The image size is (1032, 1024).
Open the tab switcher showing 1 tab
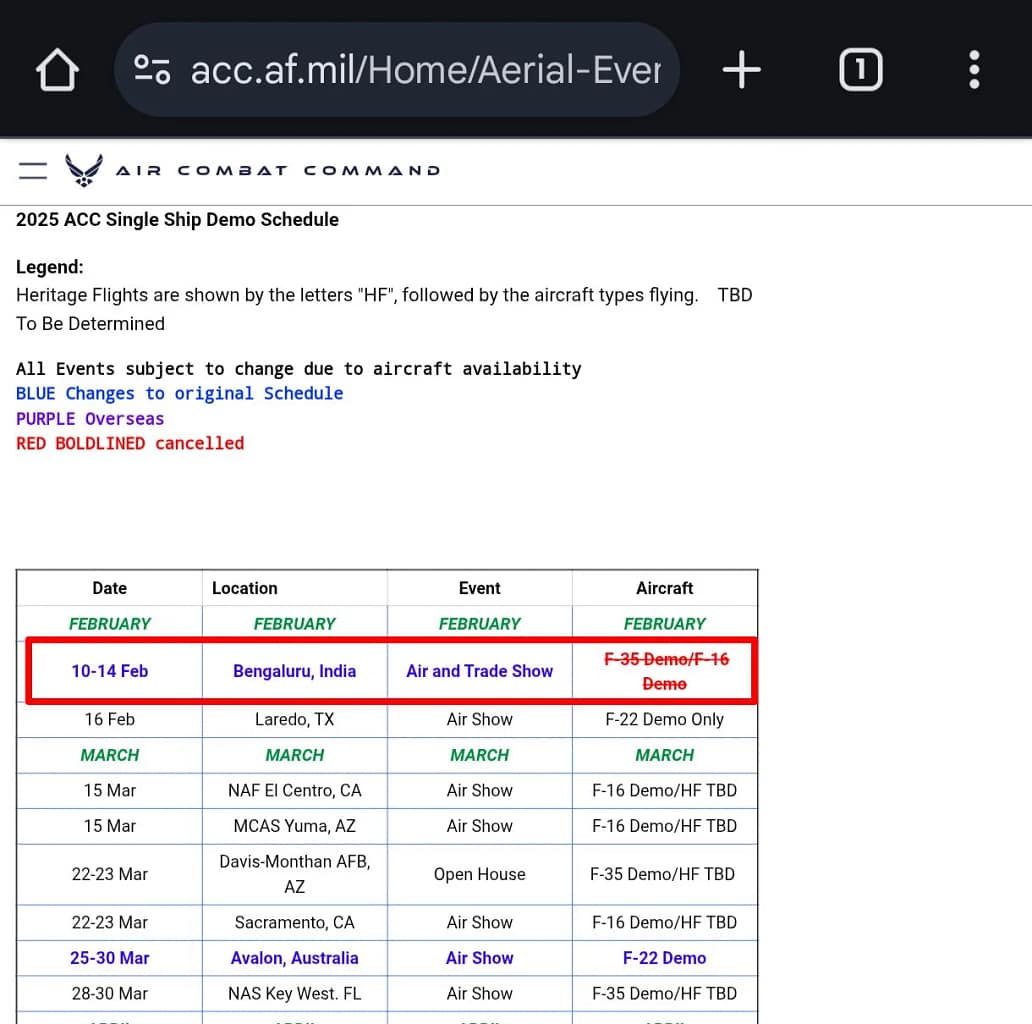tap(860, 70)
